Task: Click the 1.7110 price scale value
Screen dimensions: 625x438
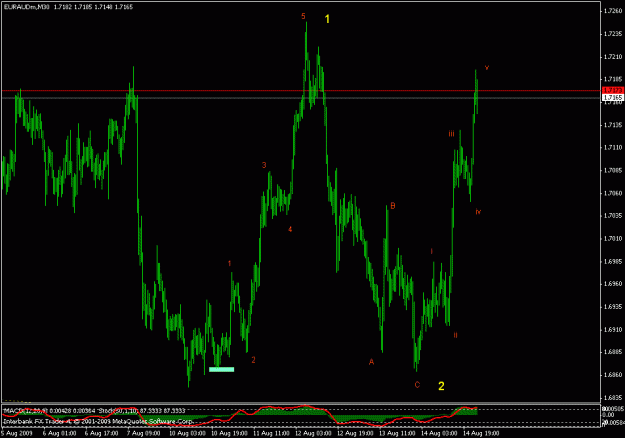Action: pos(613,147)
